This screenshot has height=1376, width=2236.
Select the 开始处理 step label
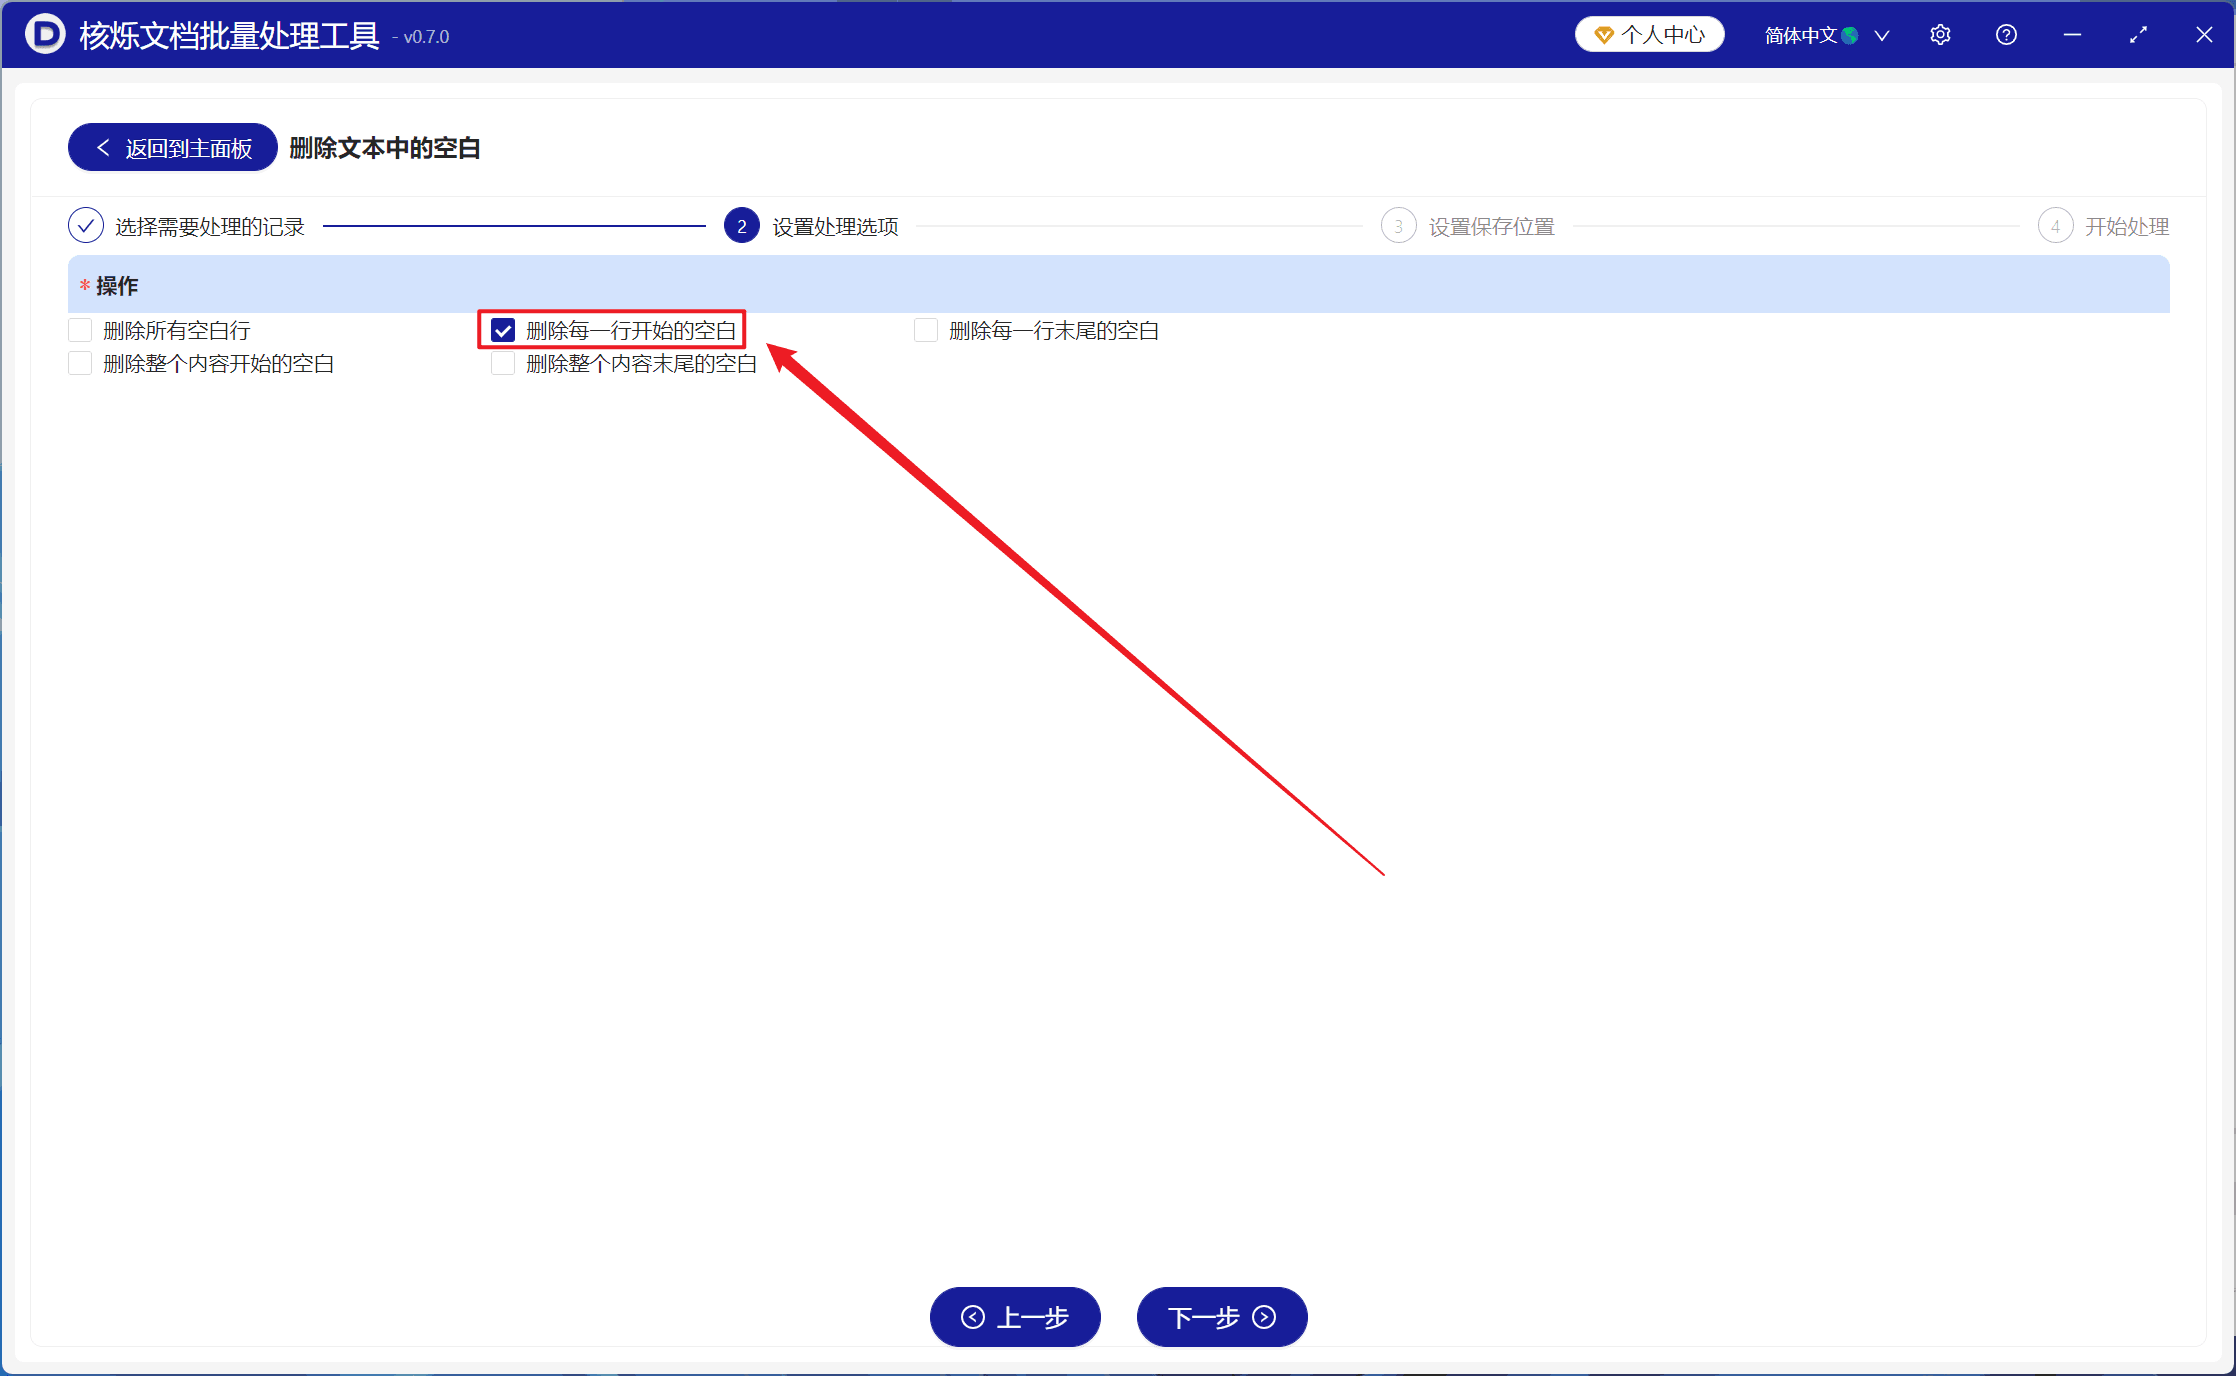click(2126, 227)
